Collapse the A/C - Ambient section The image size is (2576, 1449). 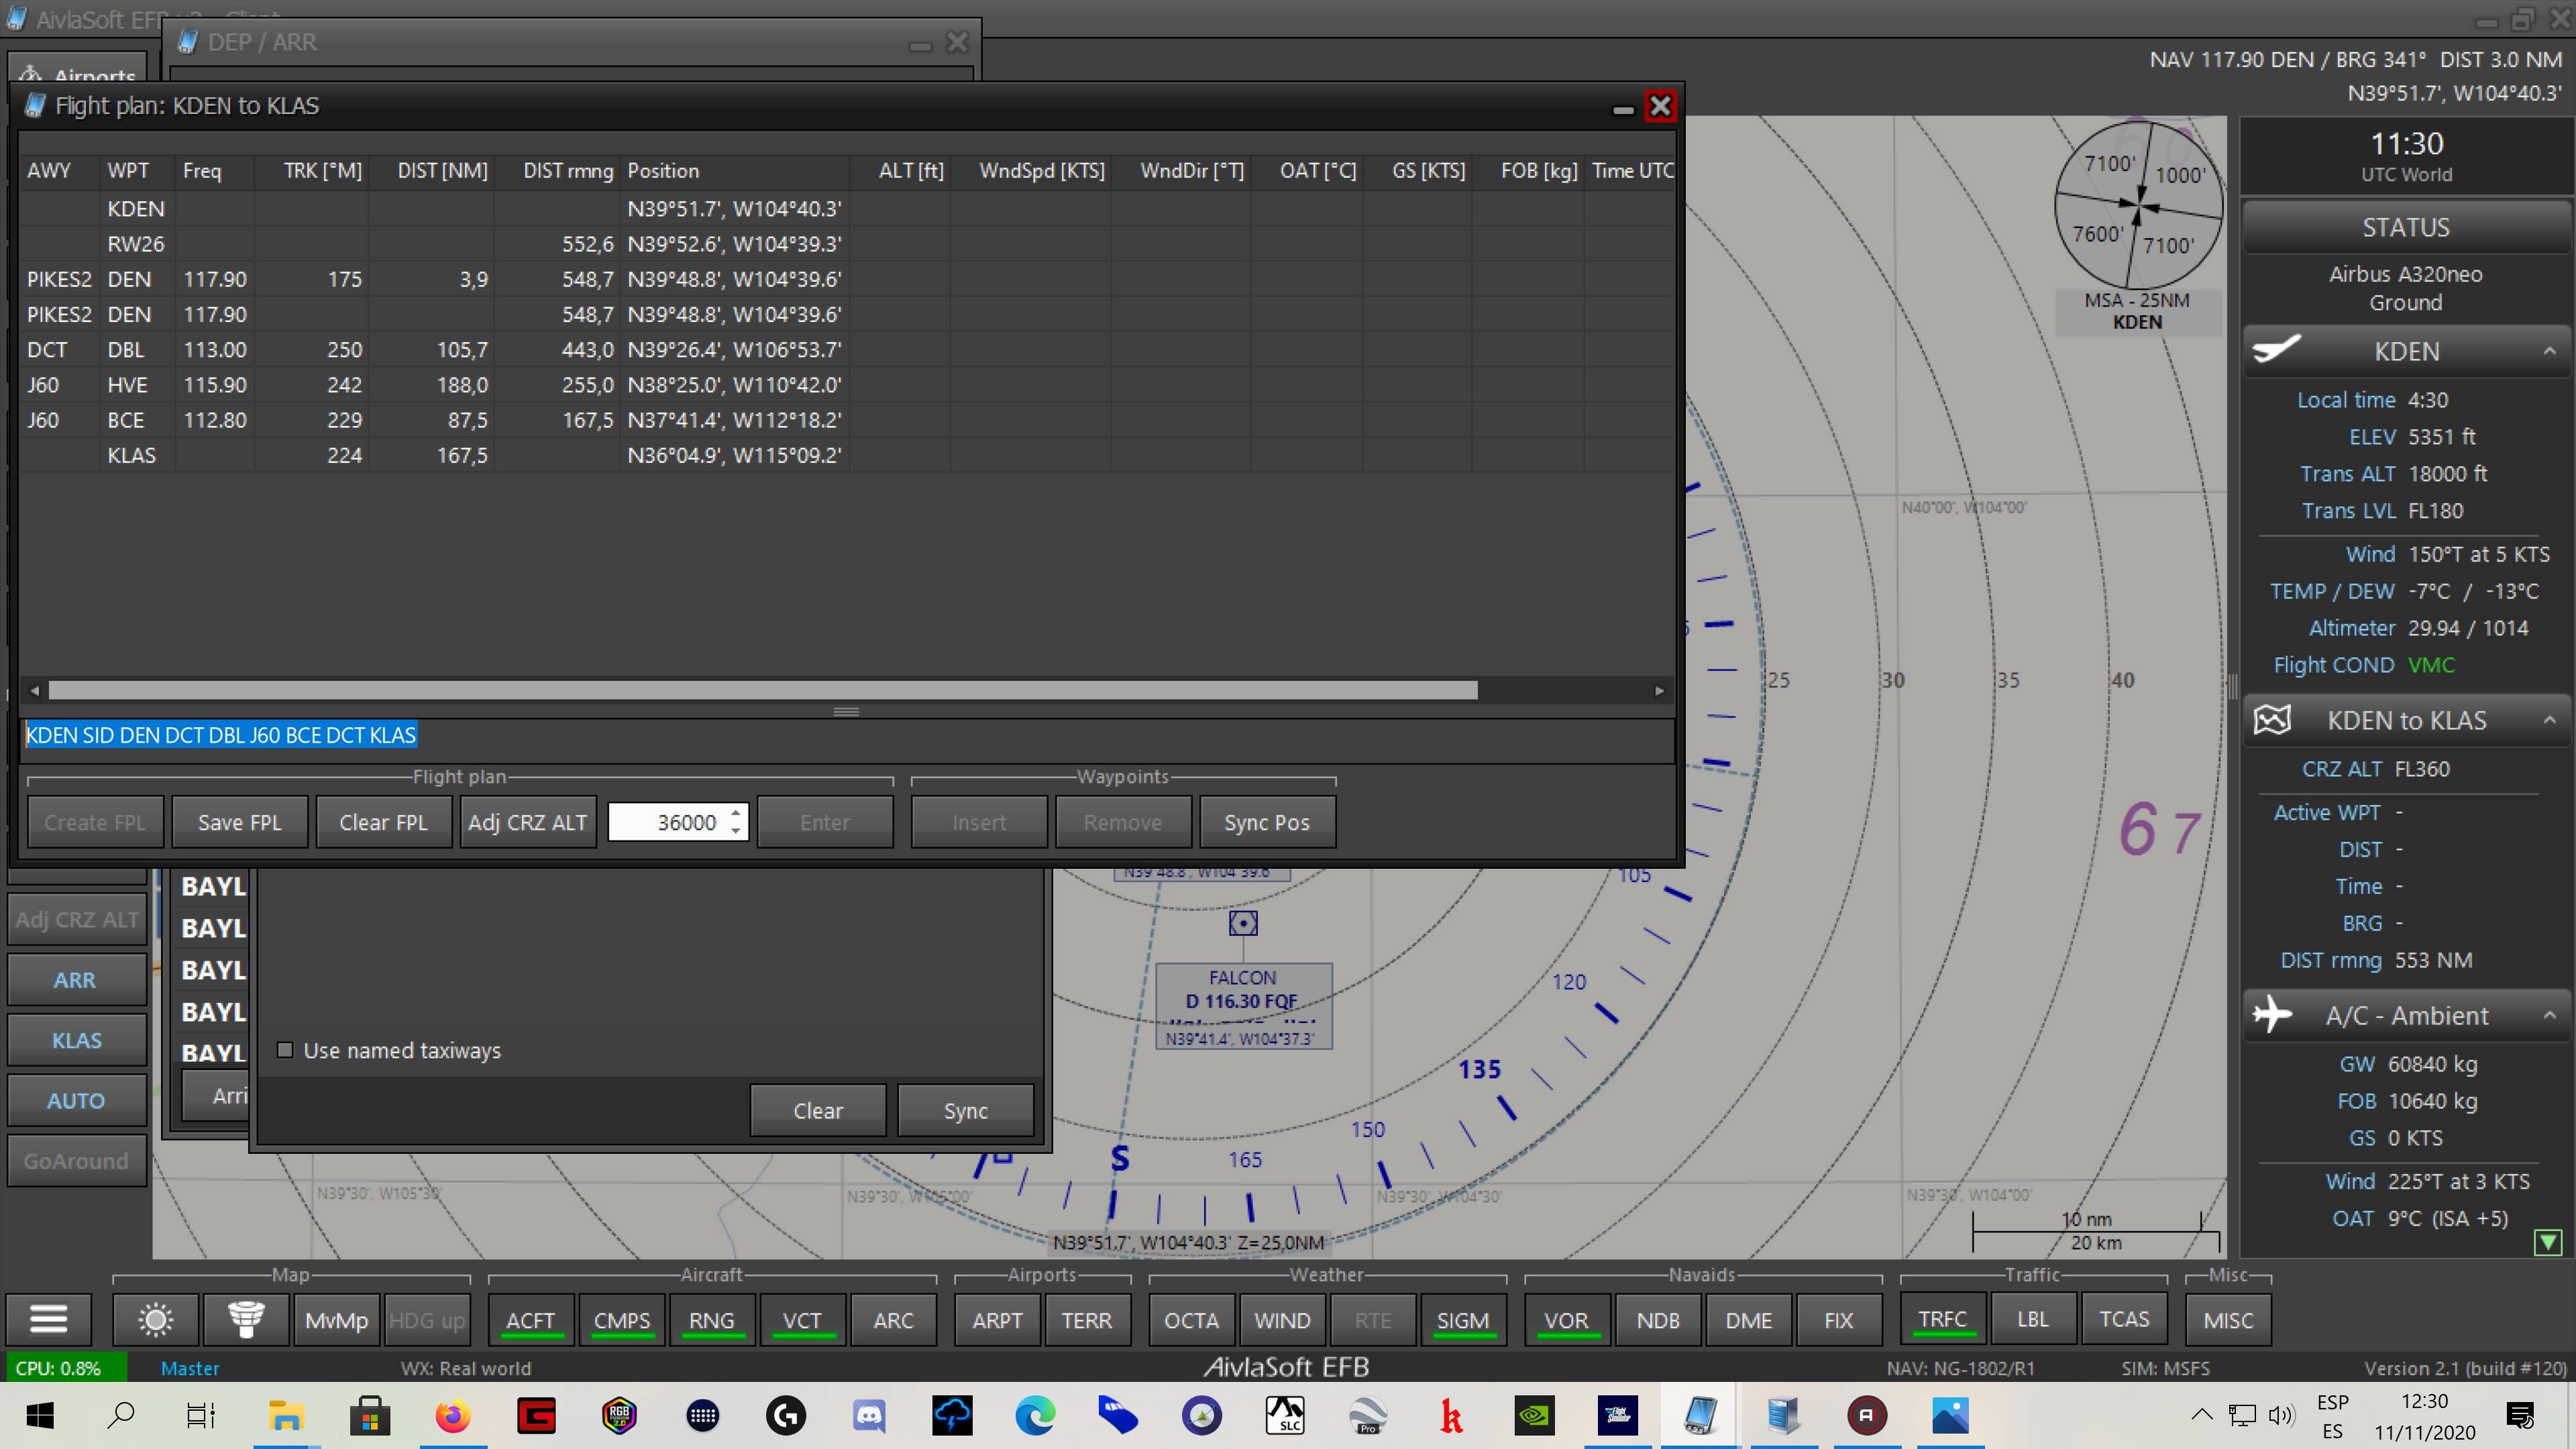click(2549, 1015)
